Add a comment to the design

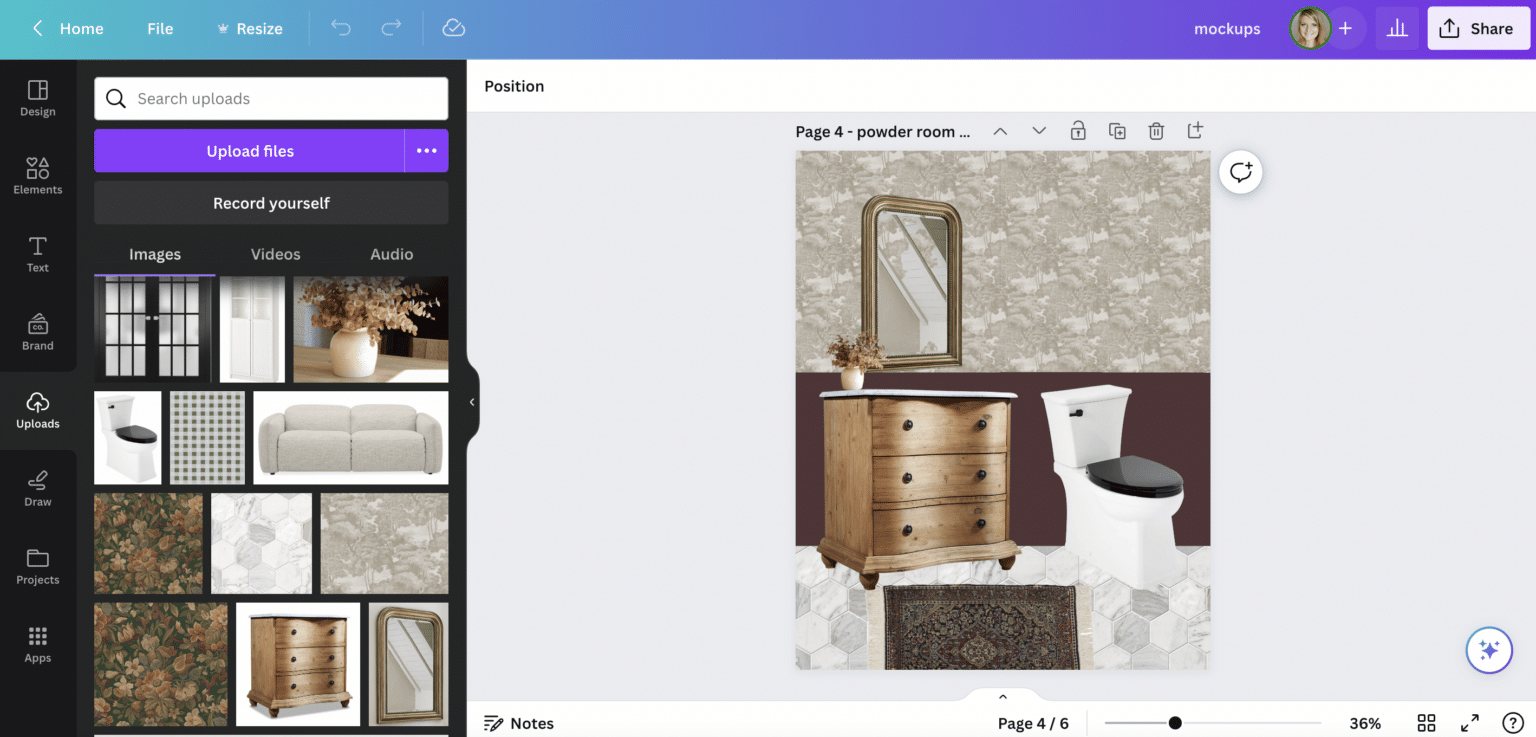(x=1241, y=172)
